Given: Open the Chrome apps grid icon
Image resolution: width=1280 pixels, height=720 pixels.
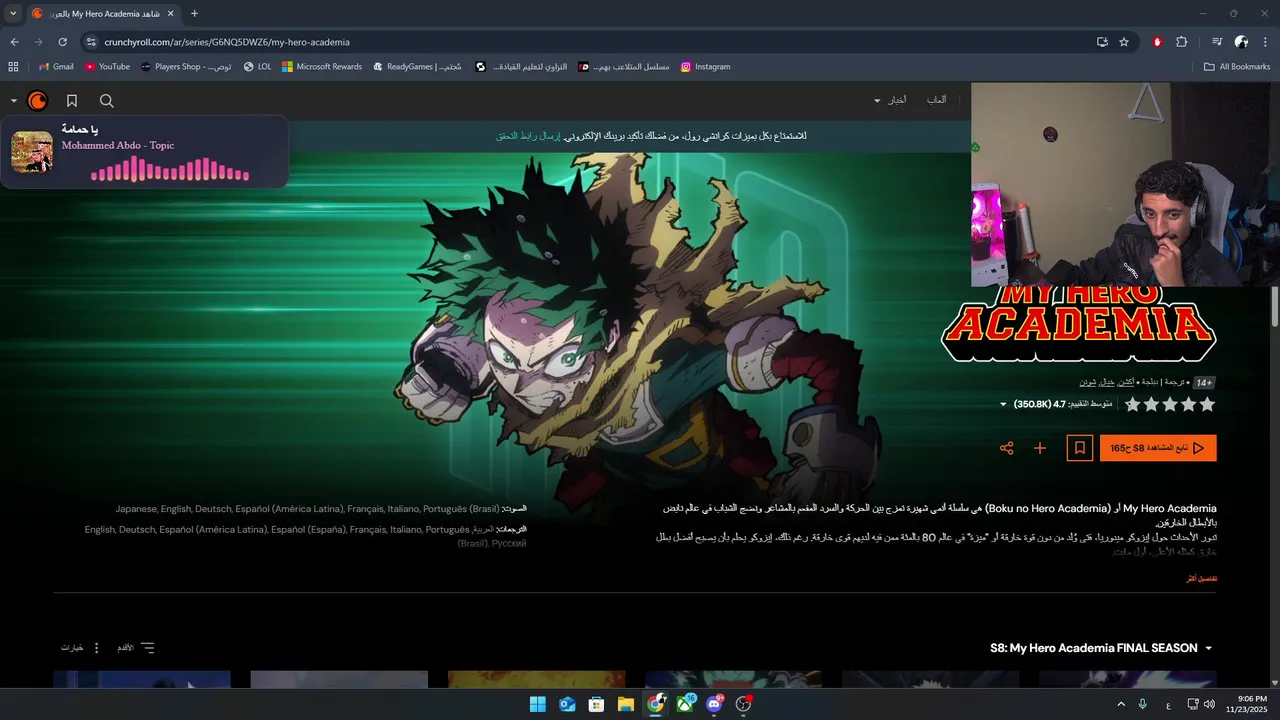Looking at the screenshot, I should 13,67.
